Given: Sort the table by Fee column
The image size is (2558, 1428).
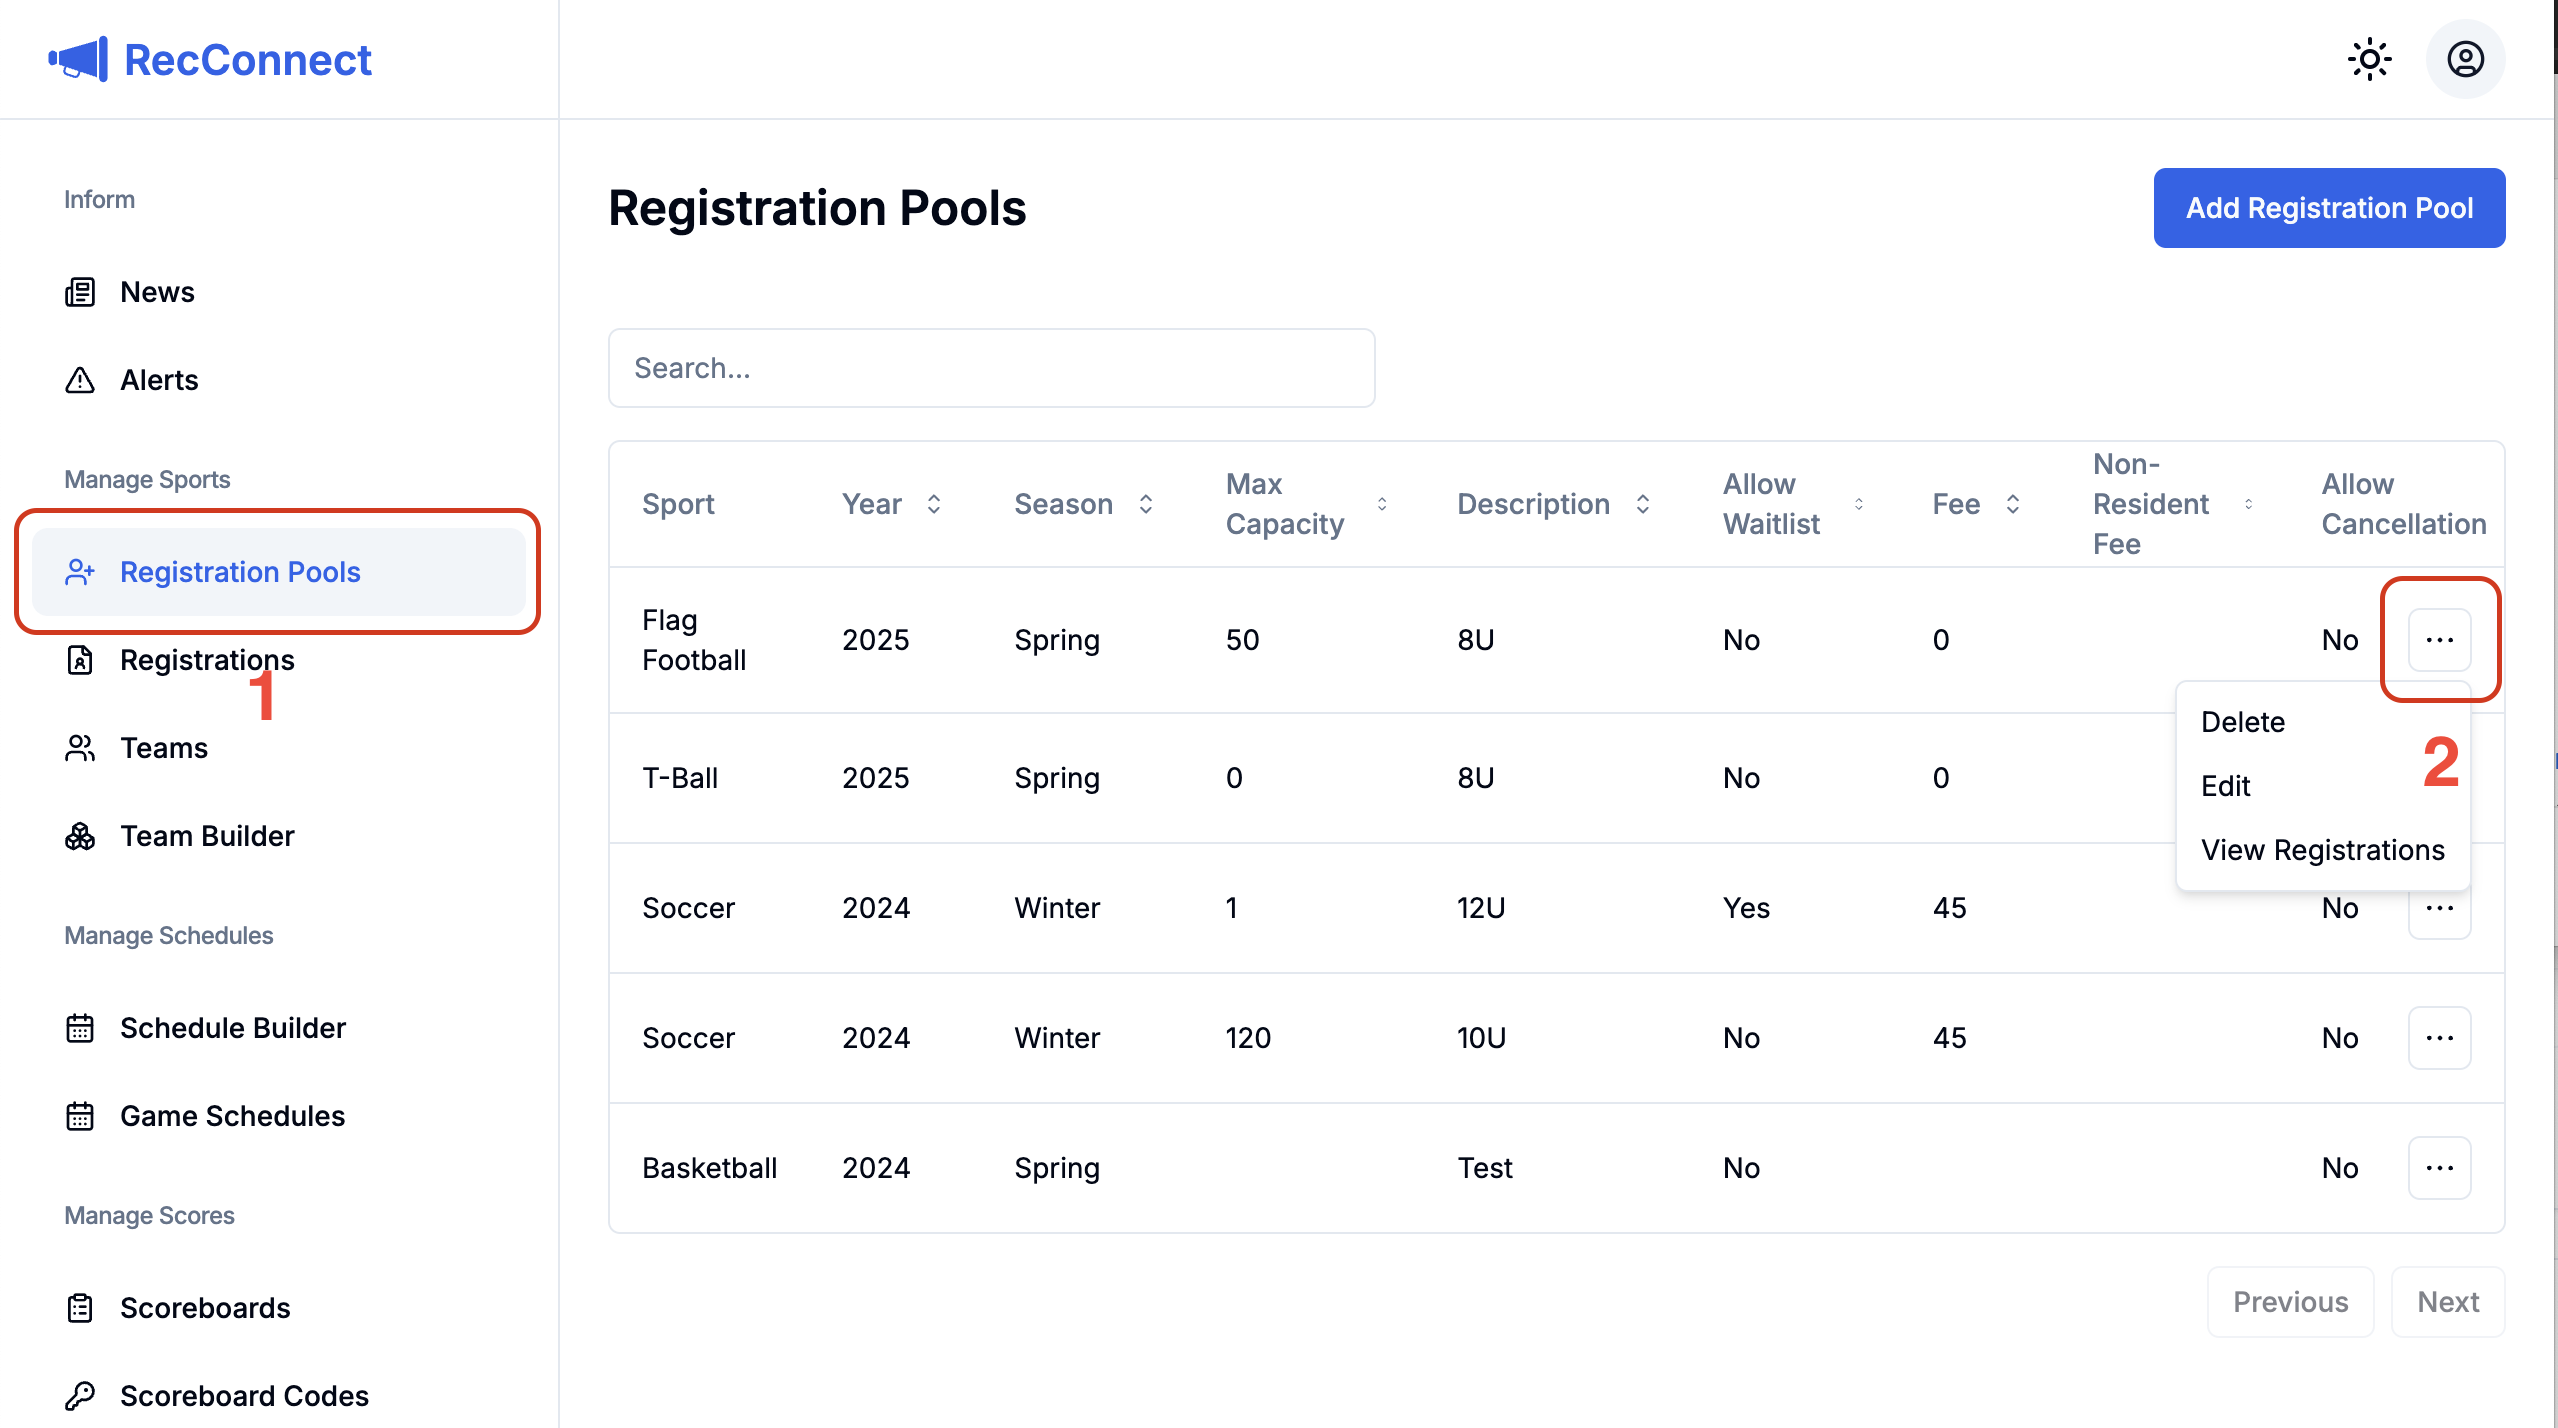Looking at the screenshot, I should (x=2012, y=504).
